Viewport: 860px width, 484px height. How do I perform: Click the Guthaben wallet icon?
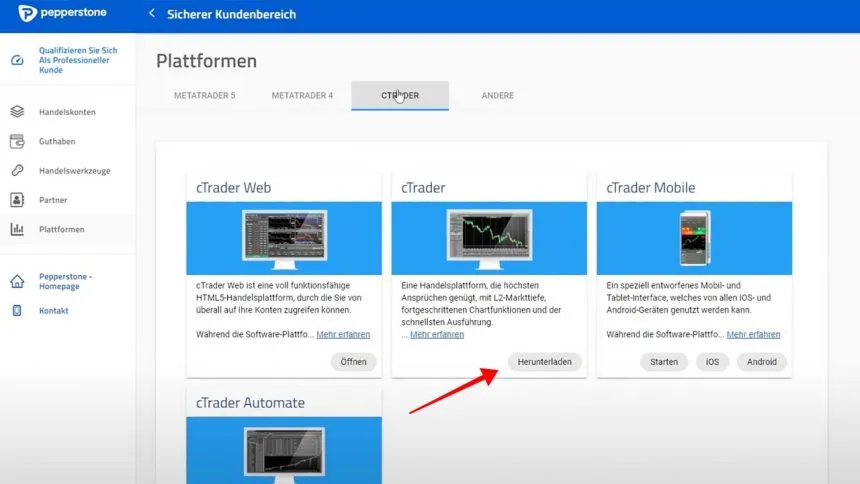point(17,141)
